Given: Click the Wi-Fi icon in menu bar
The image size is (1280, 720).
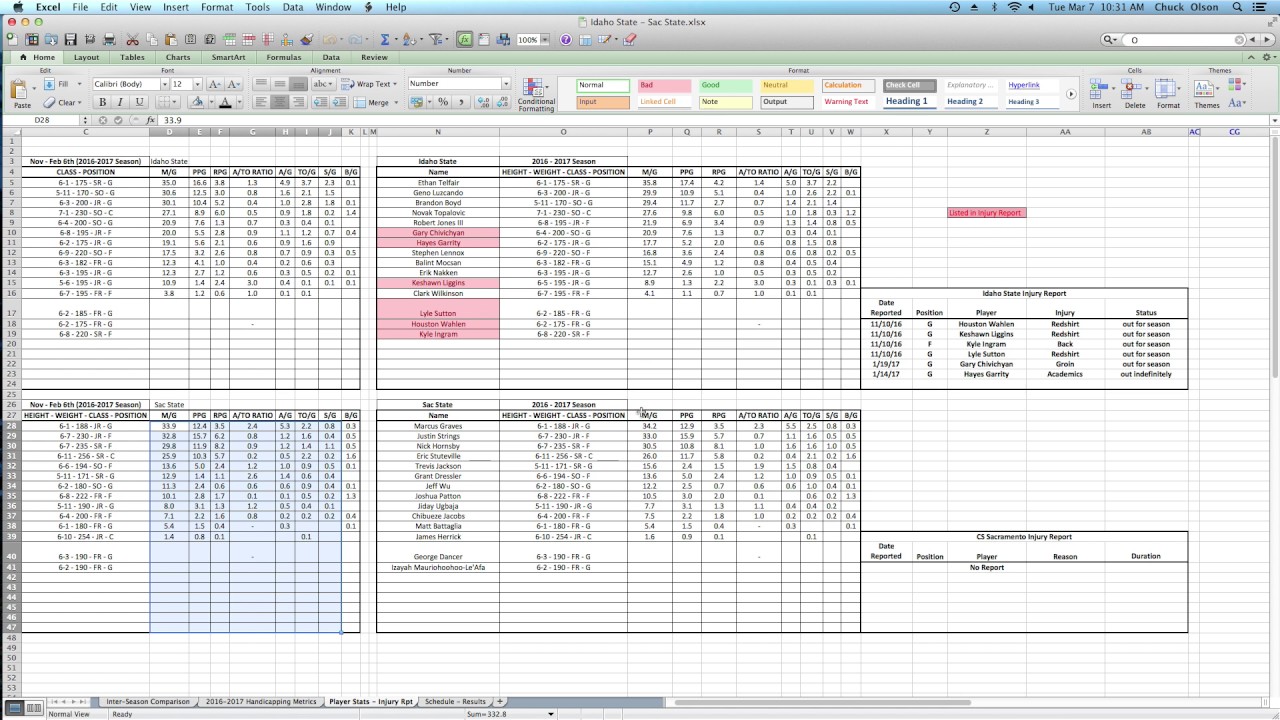Looking at the screenshot, I should pyautogui.click(x=1015, y=7).
